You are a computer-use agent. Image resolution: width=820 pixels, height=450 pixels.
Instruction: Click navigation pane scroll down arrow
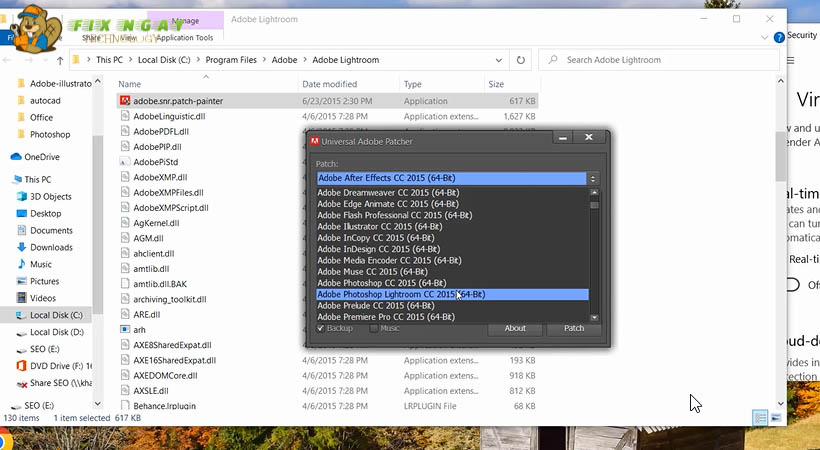[98, 403]
